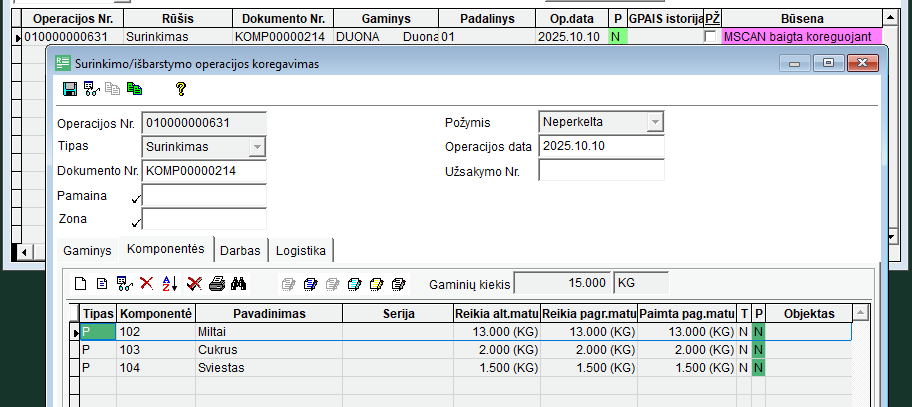The height and width of the screenshot is (407, 912).
Task: Click the new blank row icon
Action: click(82, 283)
